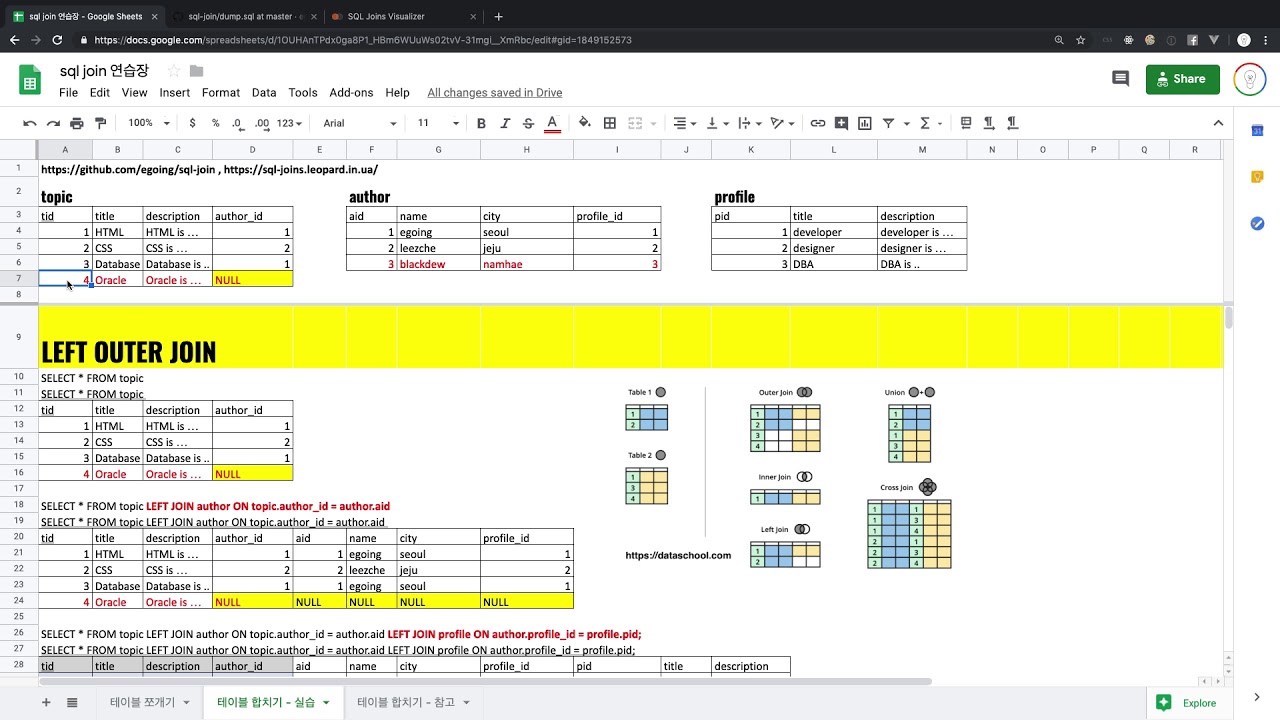The image size is (1280, 720).
Task: Click the Add Sheet plus icon
Action: (46, 702)
